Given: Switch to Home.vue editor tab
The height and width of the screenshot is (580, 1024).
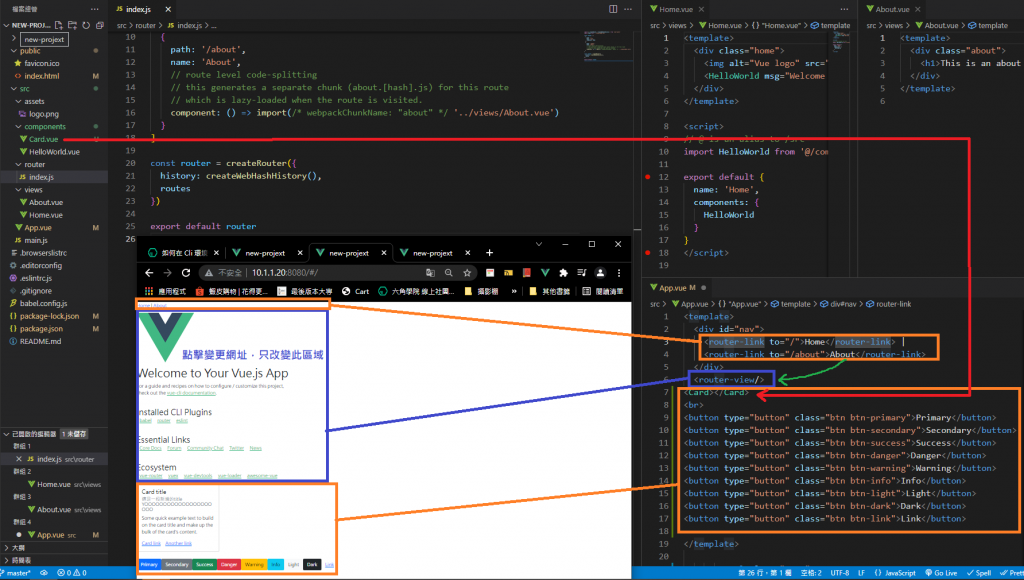Looking at the screenshot, I should pos(675,9).
